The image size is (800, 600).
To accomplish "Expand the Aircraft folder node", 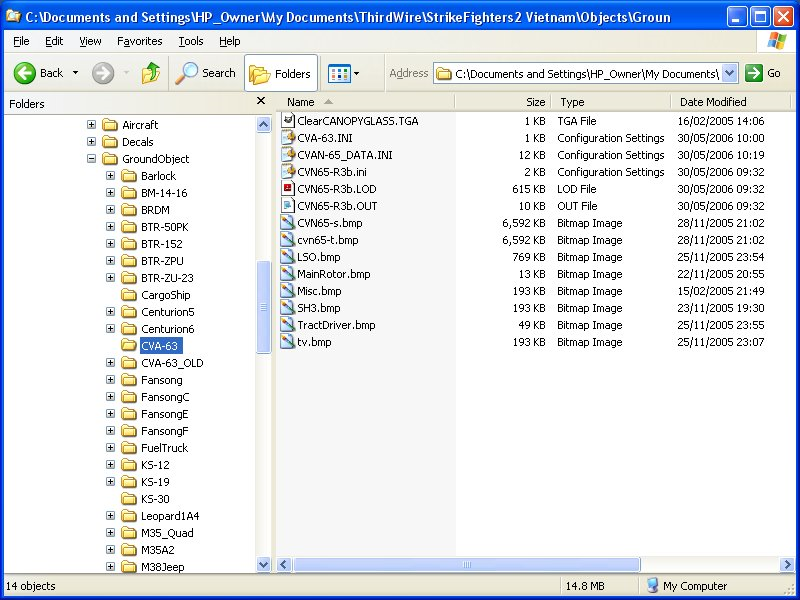I will [x=91, y=124].
